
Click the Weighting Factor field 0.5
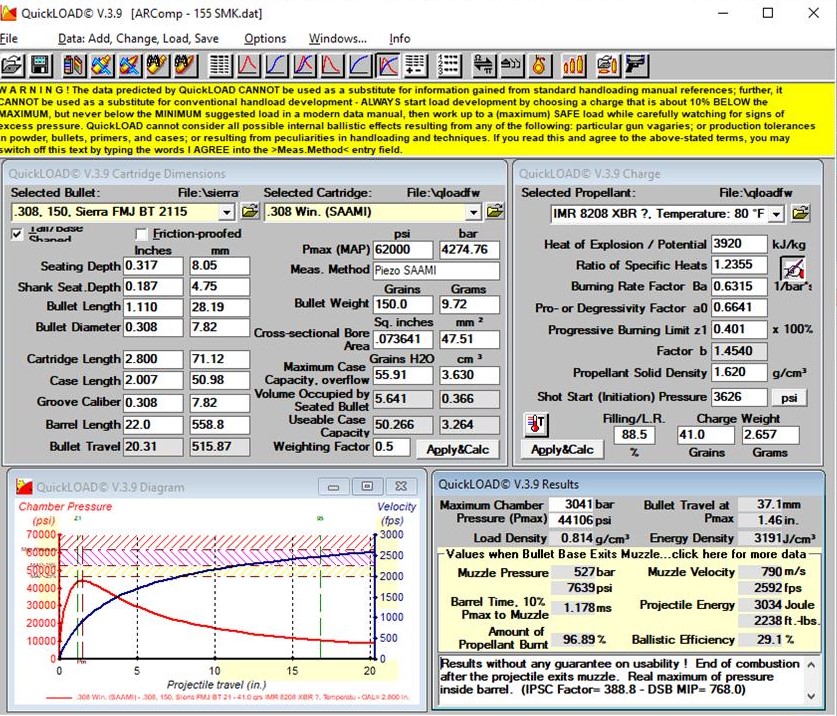point(391,446)
